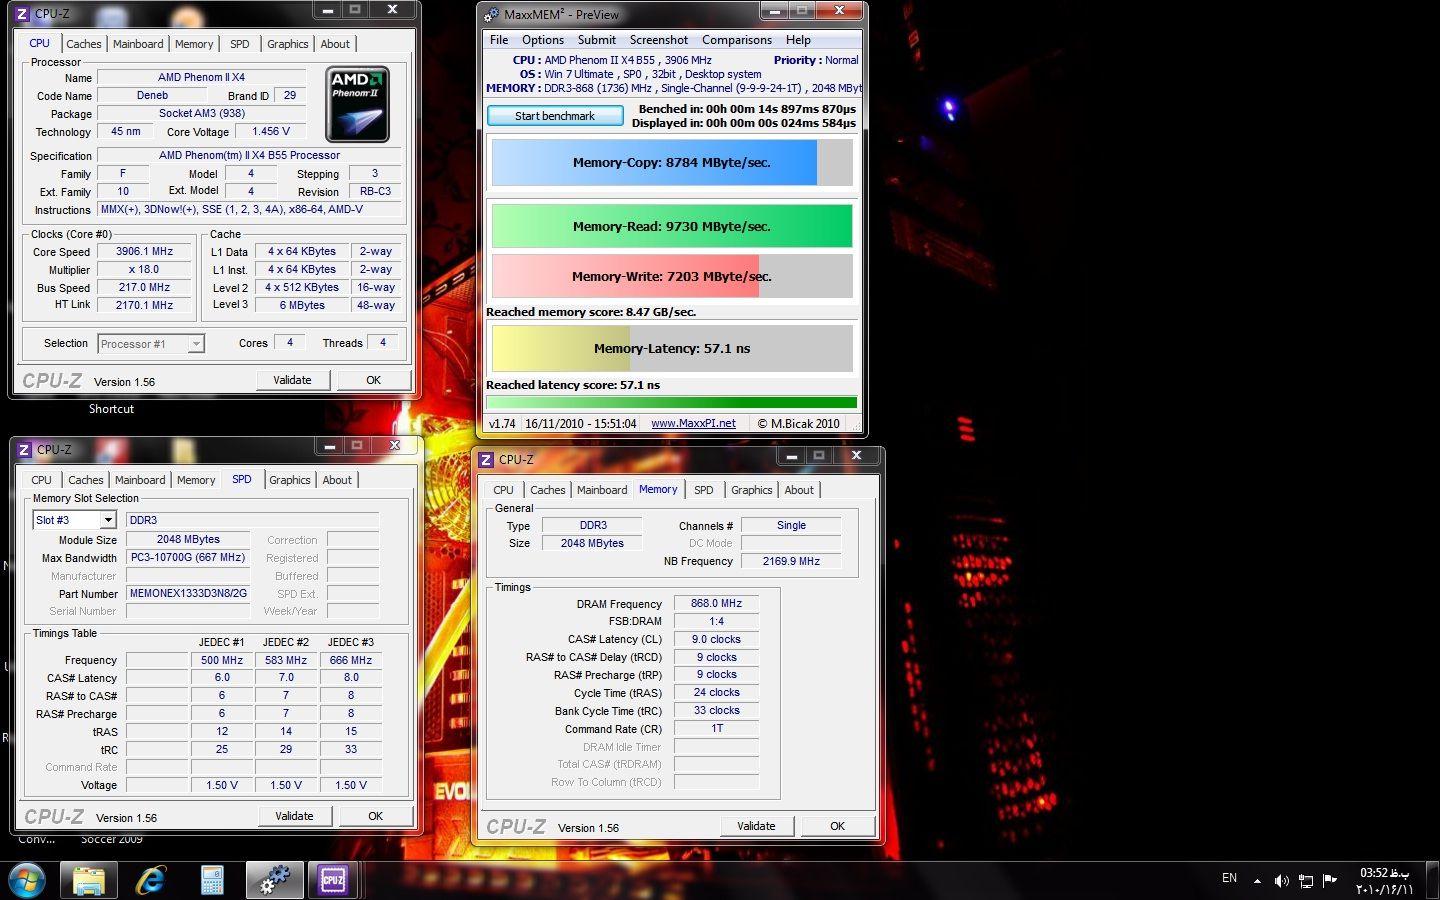
Task: Switch to Mainboard tab in the top CPU-Z window
Action: (x=138, y=44)
